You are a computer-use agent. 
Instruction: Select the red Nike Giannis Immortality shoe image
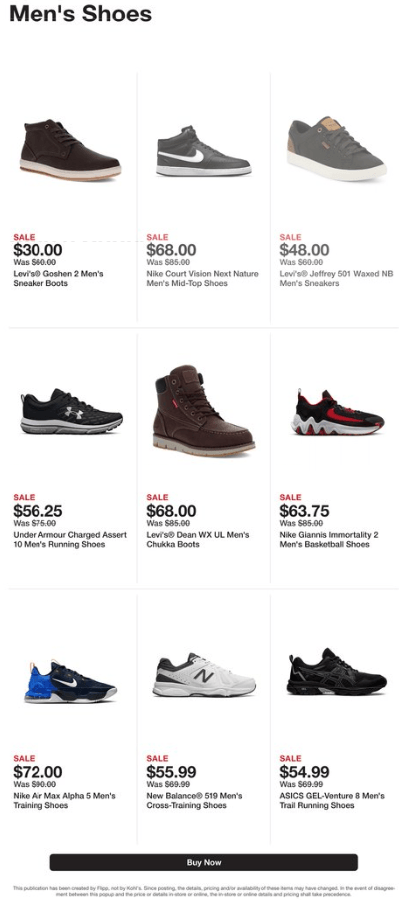point(338,412)
